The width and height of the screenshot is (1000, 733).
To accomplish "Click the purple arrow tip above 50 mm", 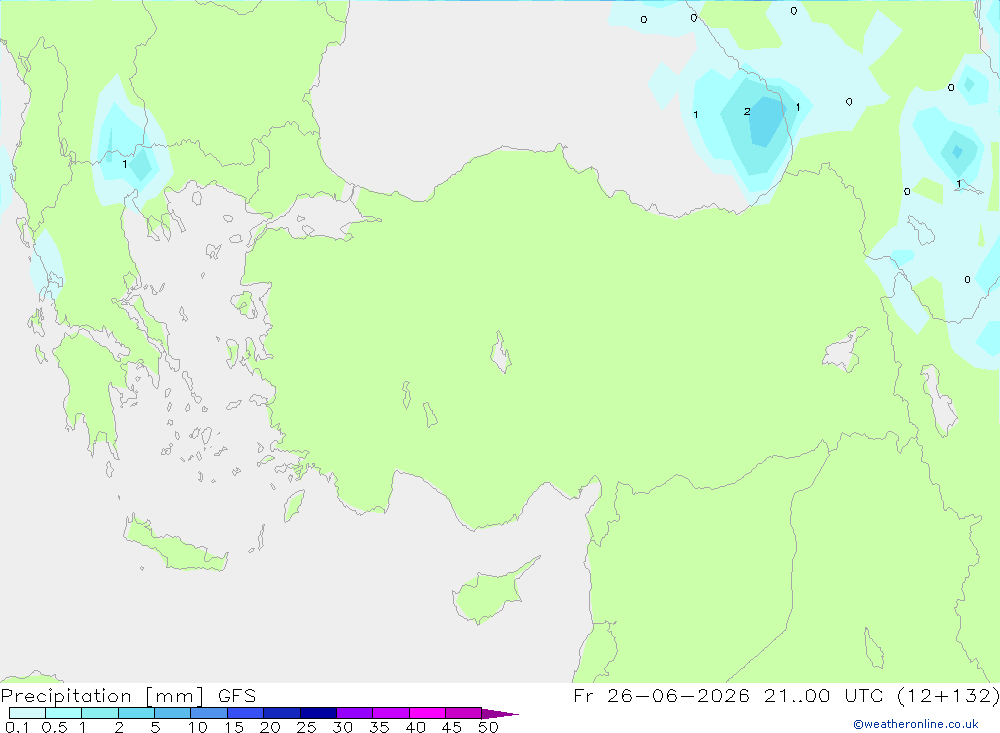I will 500,713.
